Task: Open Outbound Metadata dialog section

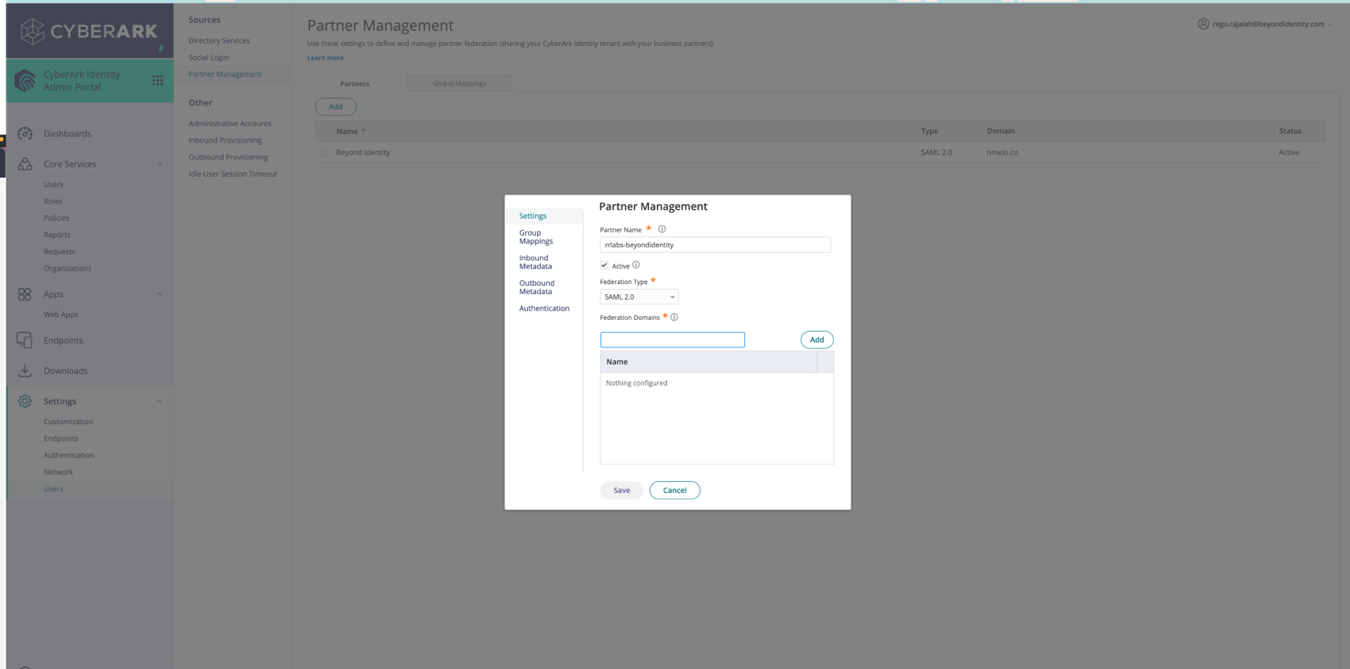Action: tap(536, 287)
